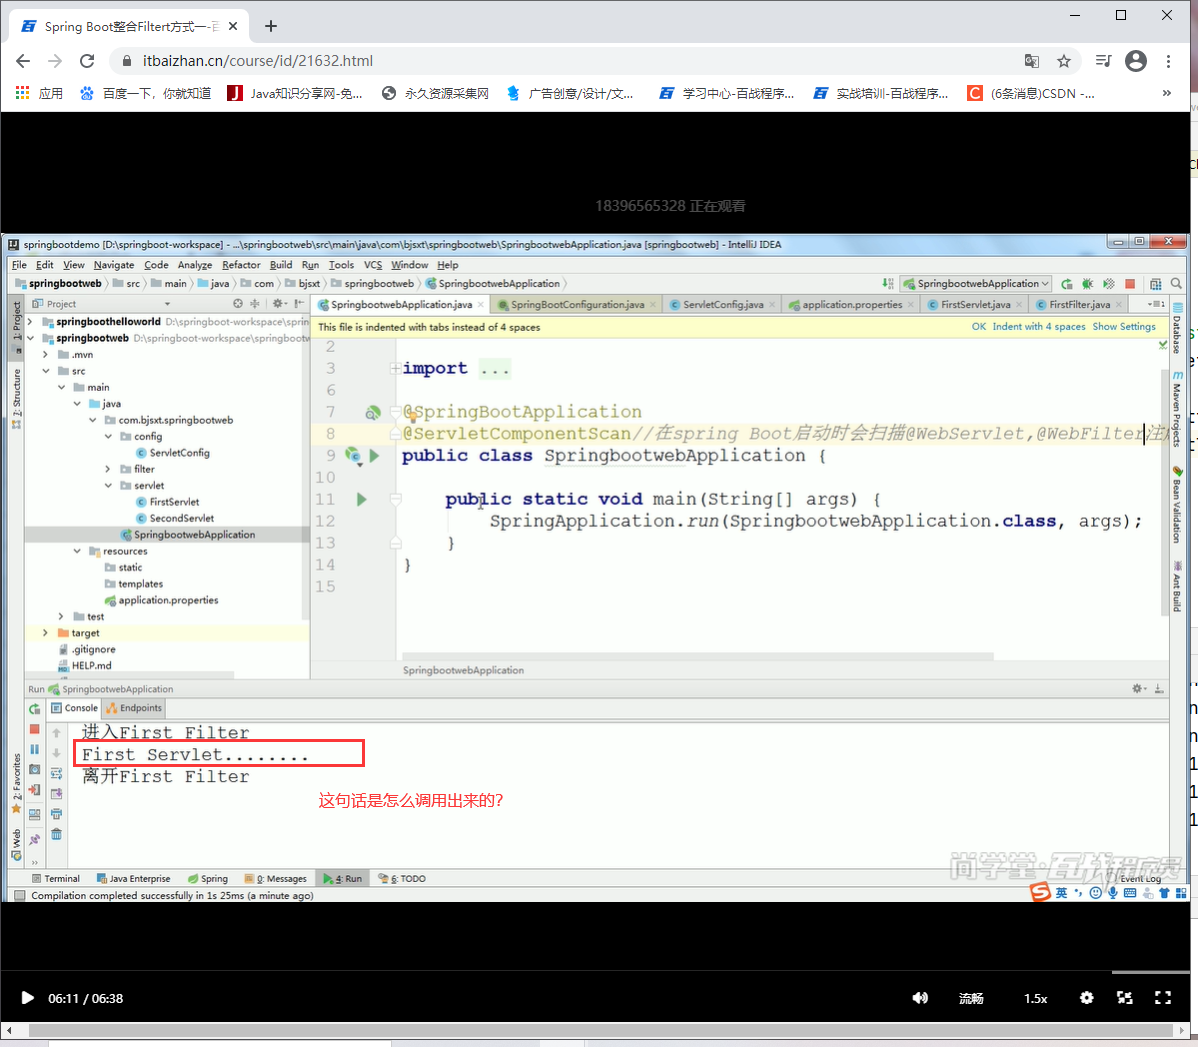Image resolution: width=1198 pixels, height=1047 pixels.
Task: Expand the .mvn folder
Action: point(46,355)
